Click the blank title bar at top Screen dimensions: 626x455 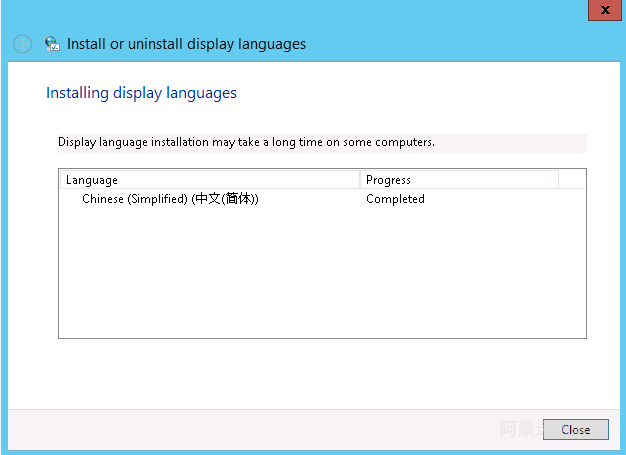tap(300, 10)
